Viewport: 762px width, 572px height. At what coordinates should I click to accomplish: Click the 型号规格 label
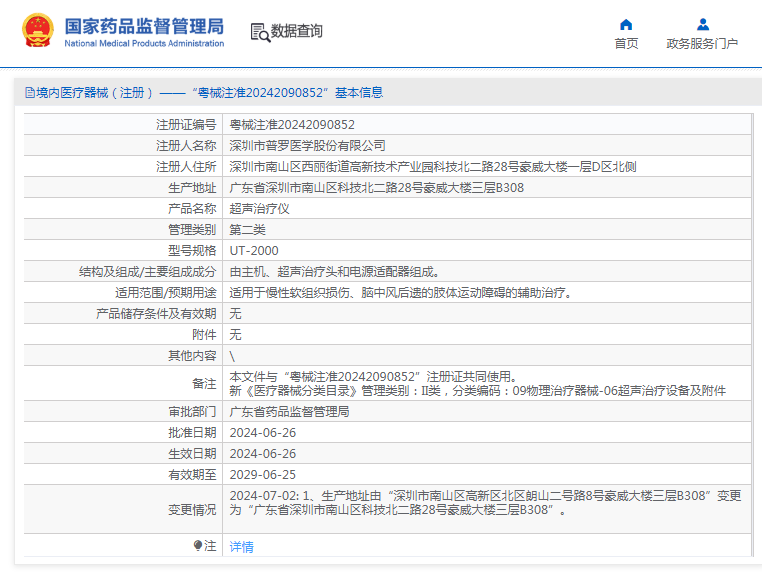(192, 251)
